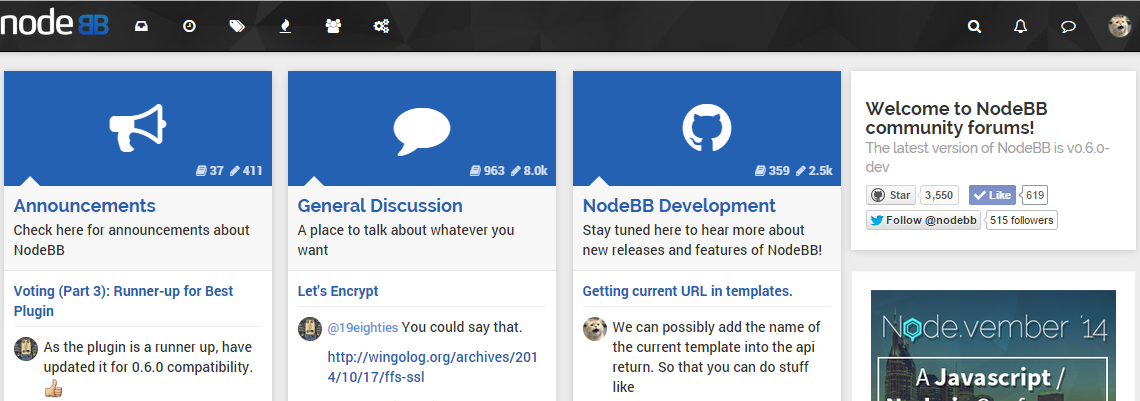Viewport: 1140px width, 401px height.
Task: Click the Node.vember '14 banner image
Action: 993,345
